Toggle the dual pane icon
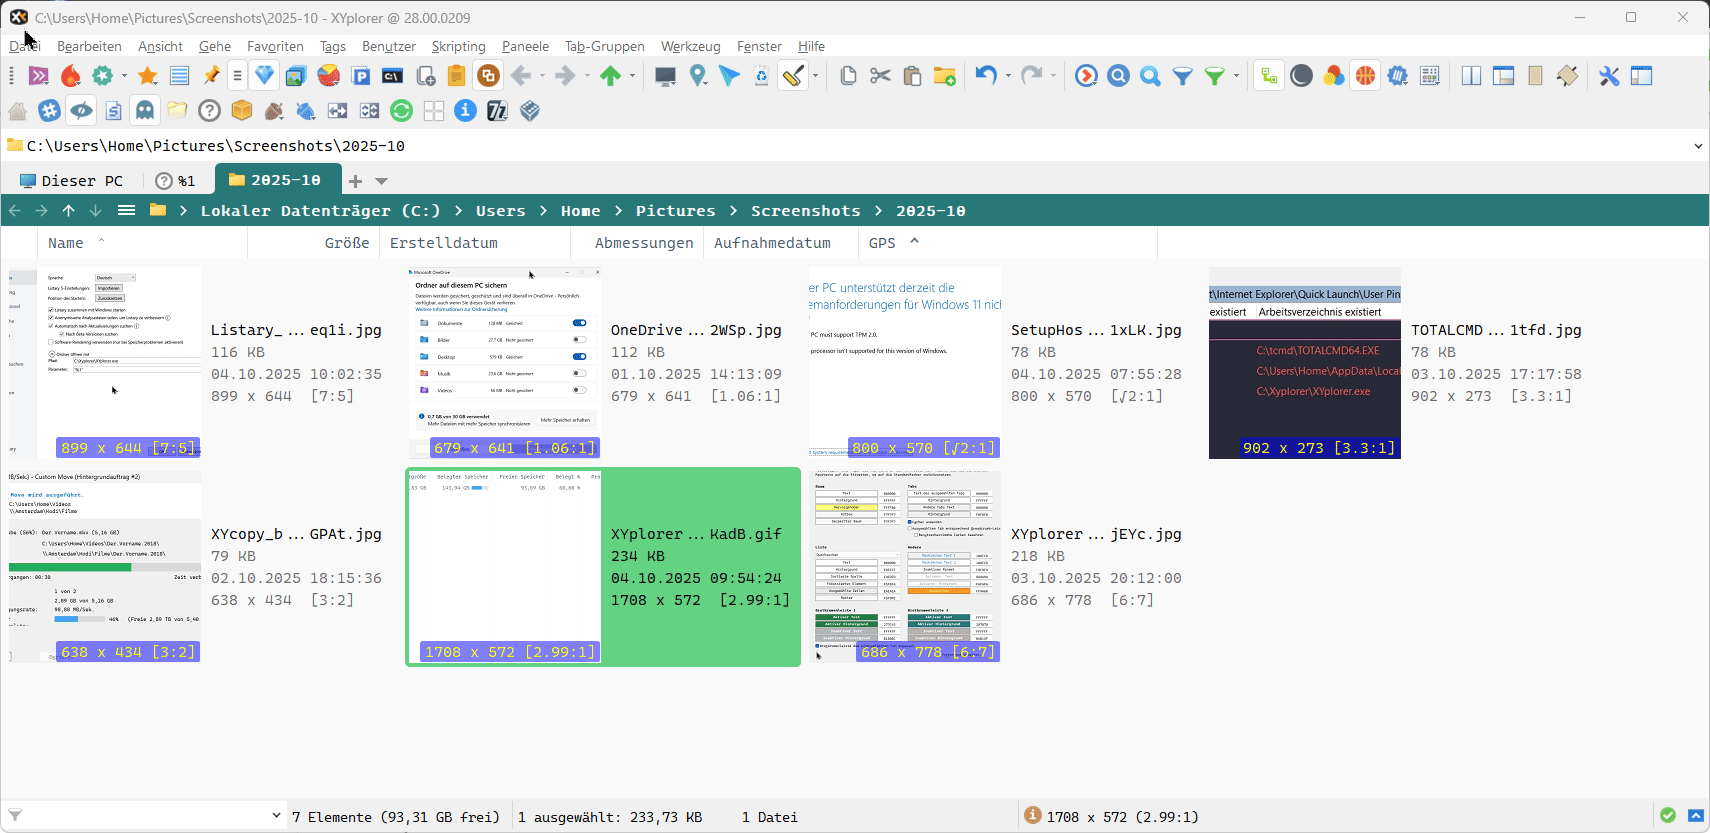This screenshot has height=833, width=1710. pos(1471,76)
